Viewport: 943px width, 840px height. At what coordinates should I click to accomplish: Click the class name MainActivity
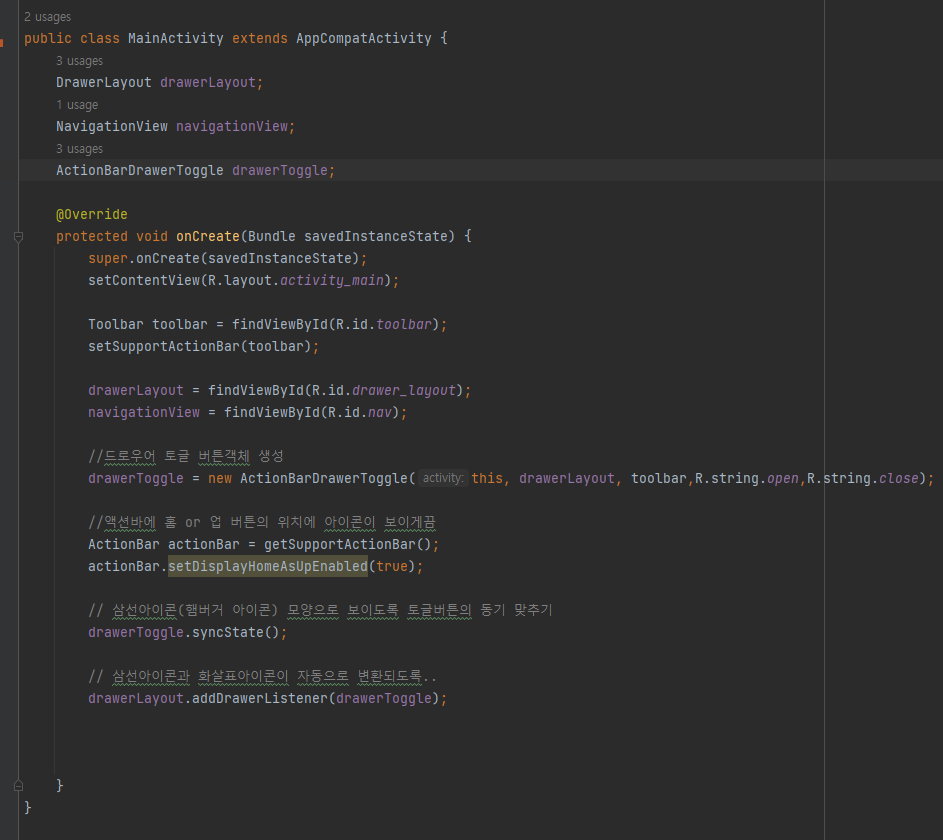[176, 38]
